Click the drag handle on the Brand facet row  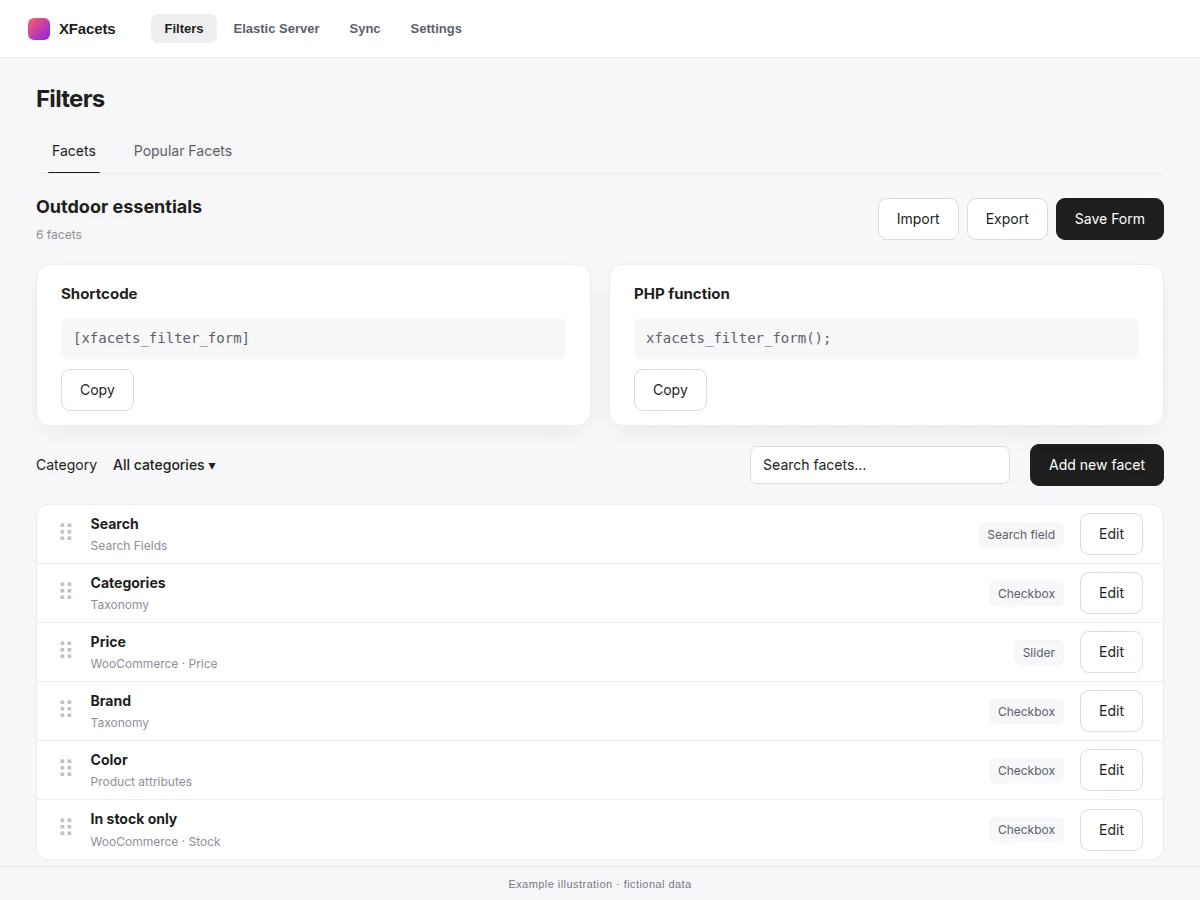coord(66,709)
